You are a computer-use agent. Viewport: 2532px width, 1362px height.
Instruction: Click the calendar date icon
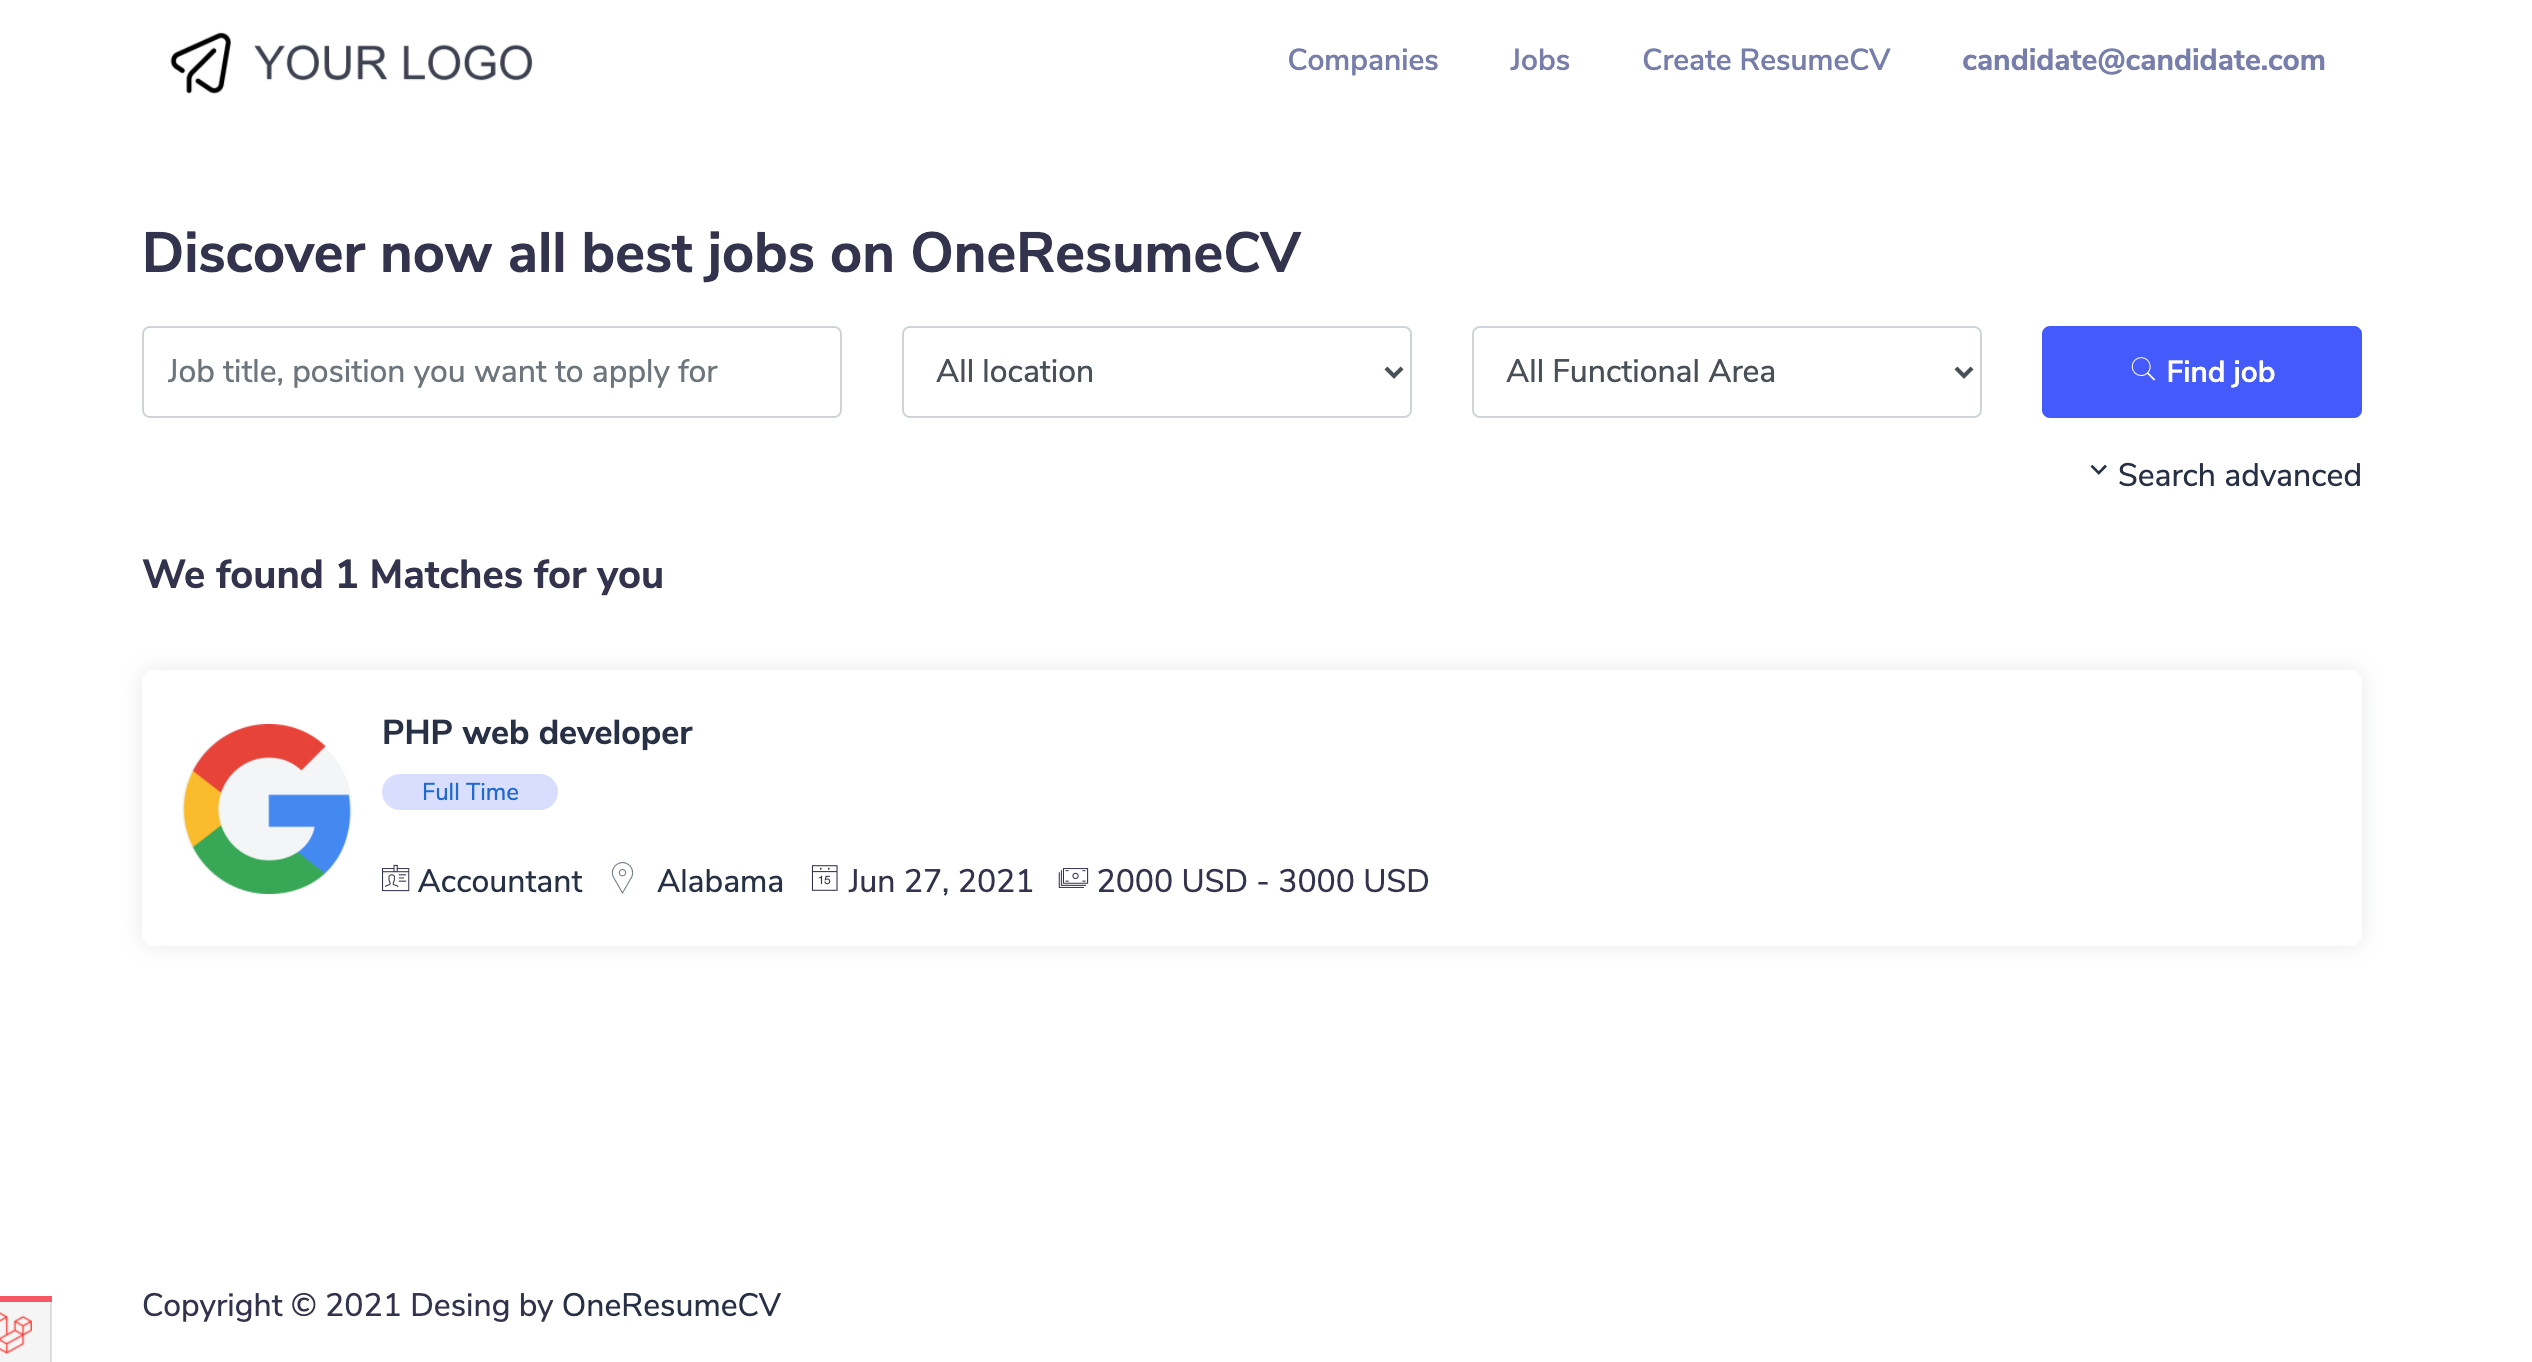click(x=824, y=879)
